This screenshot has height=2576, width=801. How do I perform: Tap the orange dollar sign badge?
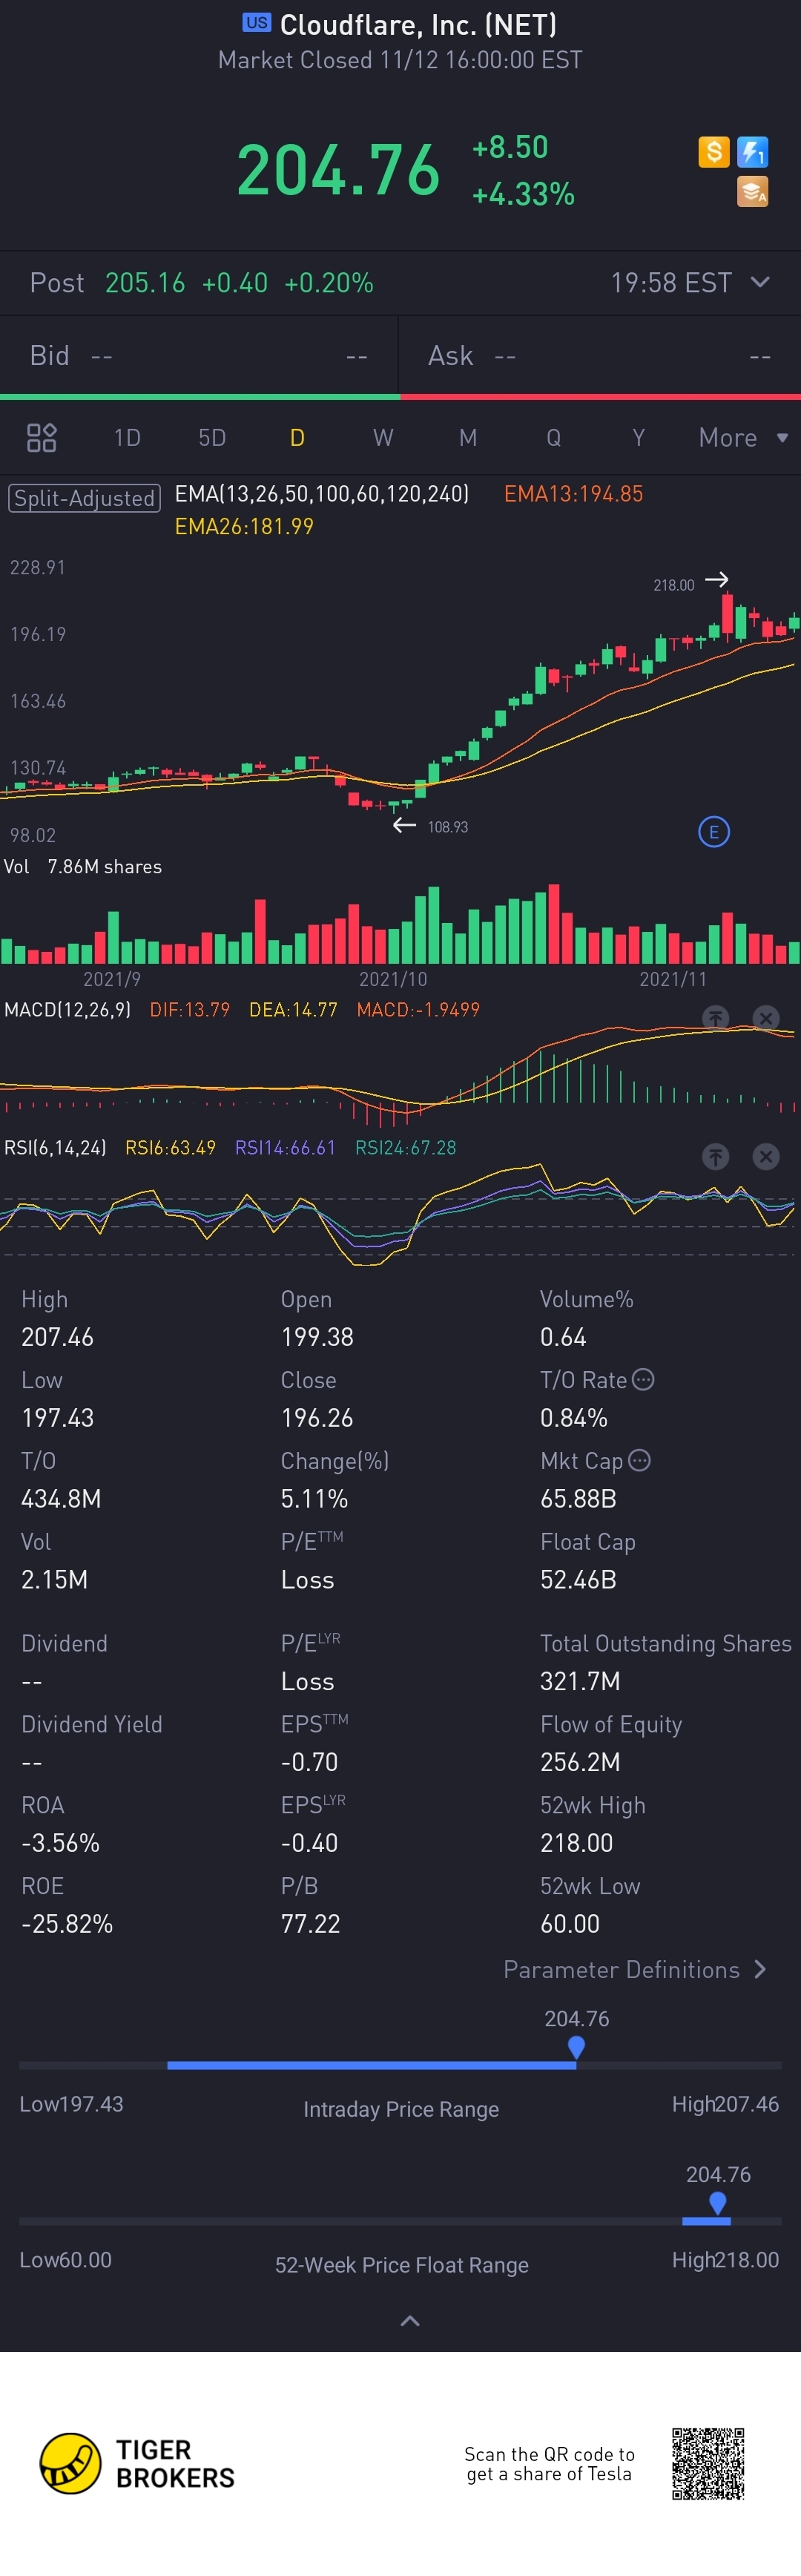pyautogui.click(x=713, y=152)
